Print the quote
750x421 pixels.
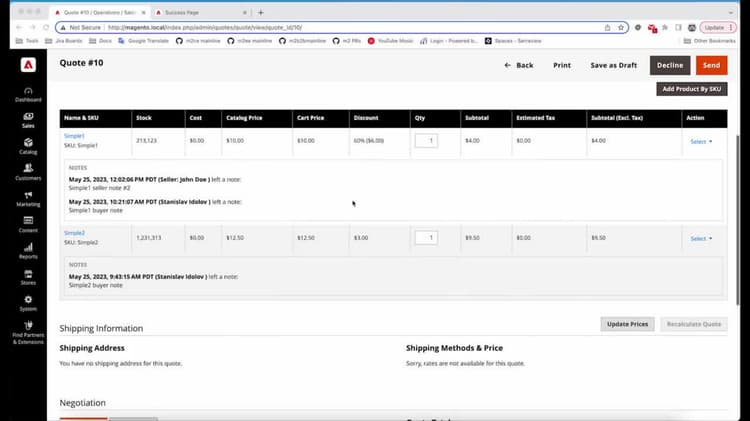point(562,65)
